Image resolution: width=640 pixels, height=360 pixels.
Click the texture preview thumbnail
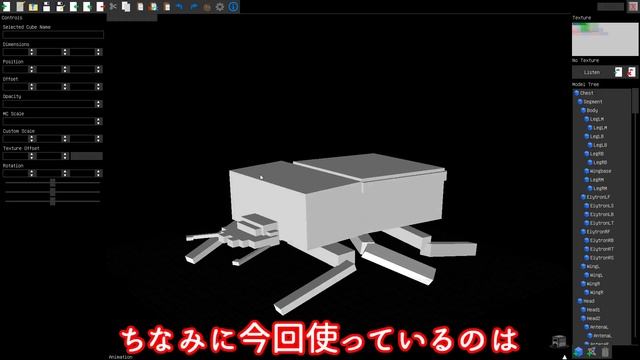point(604,39)
